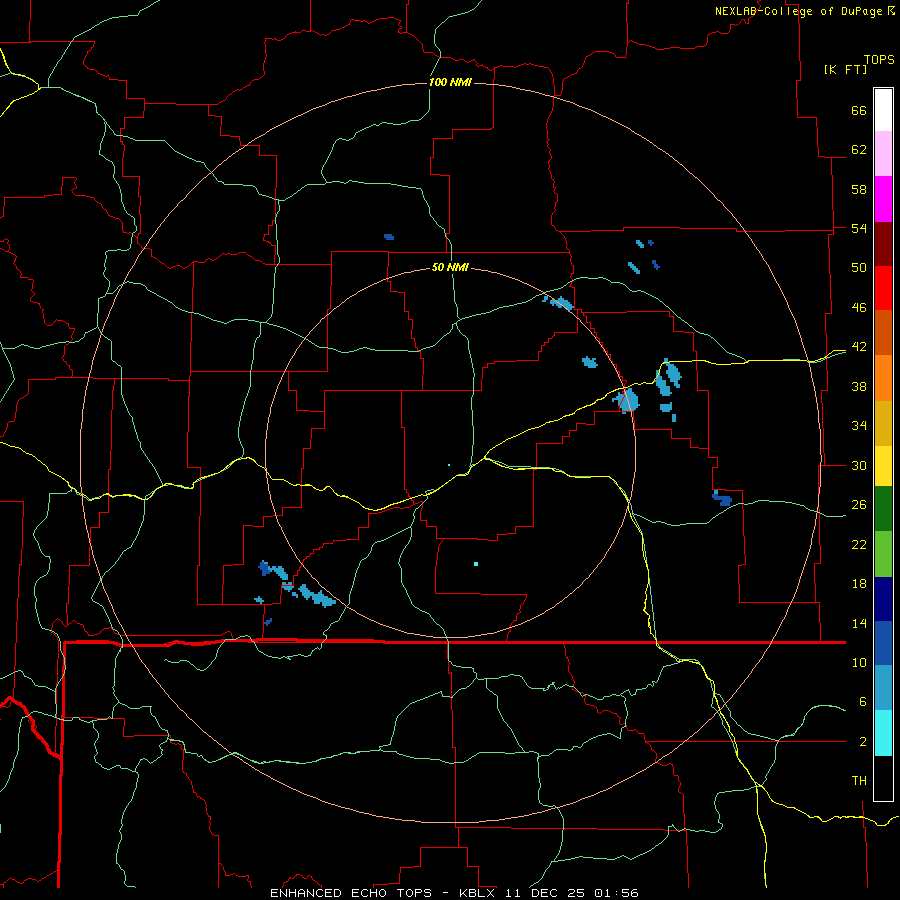Image resolution: width=900 pixels, height=900 pixels.
Task: Select the light green 22 legend swatch
Action: coord(883,554)
